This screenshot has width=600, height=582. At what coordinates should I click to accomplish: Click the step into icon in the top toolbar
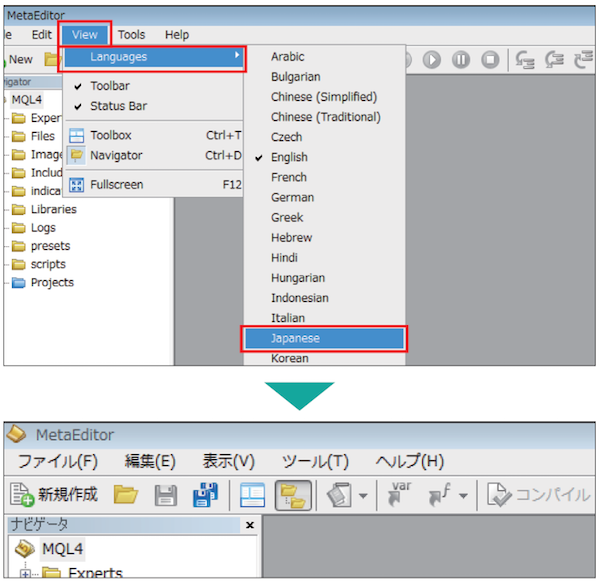click(x=524, y=60)
